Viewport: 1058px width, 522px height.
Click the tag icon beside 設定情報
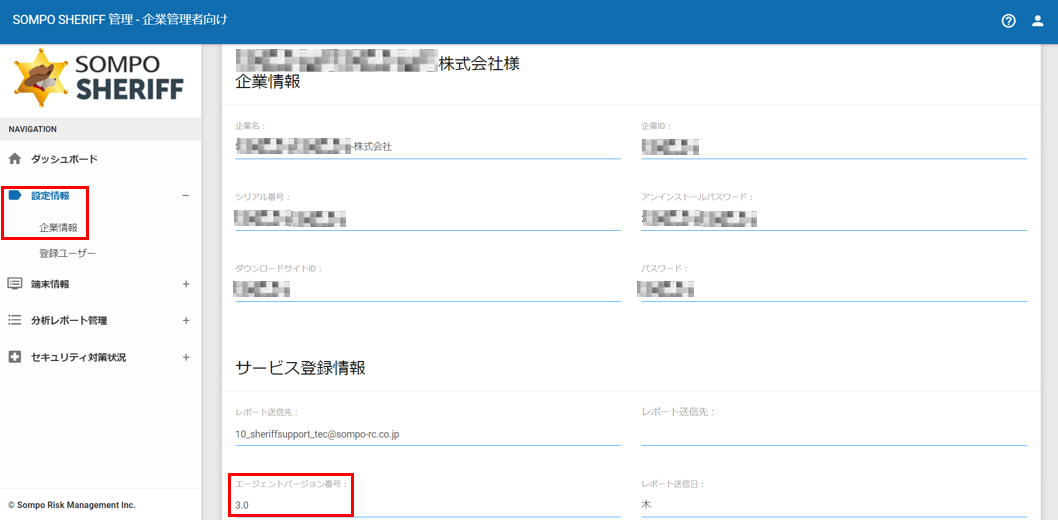pyautogui.click(x=15, y=196)
